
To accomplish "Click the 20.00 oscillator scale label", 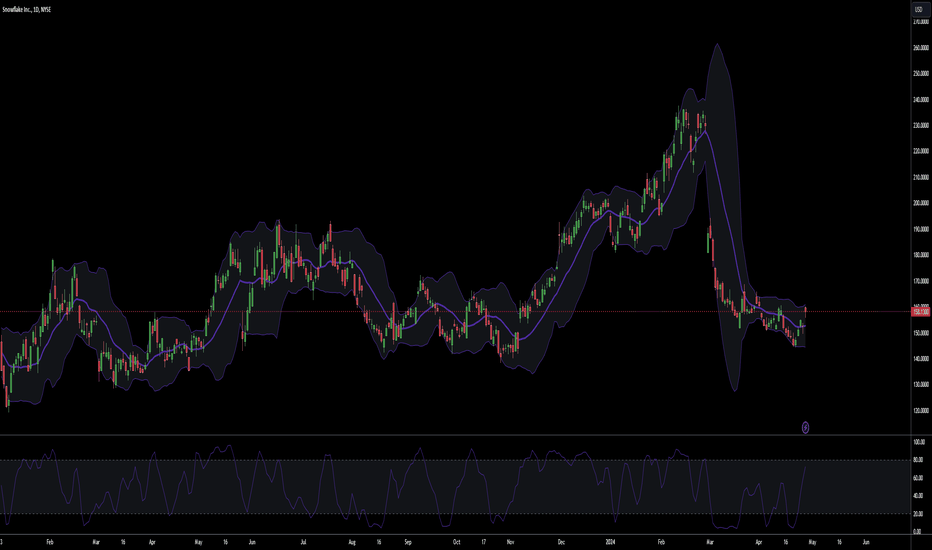I will (x=918, y=514).
